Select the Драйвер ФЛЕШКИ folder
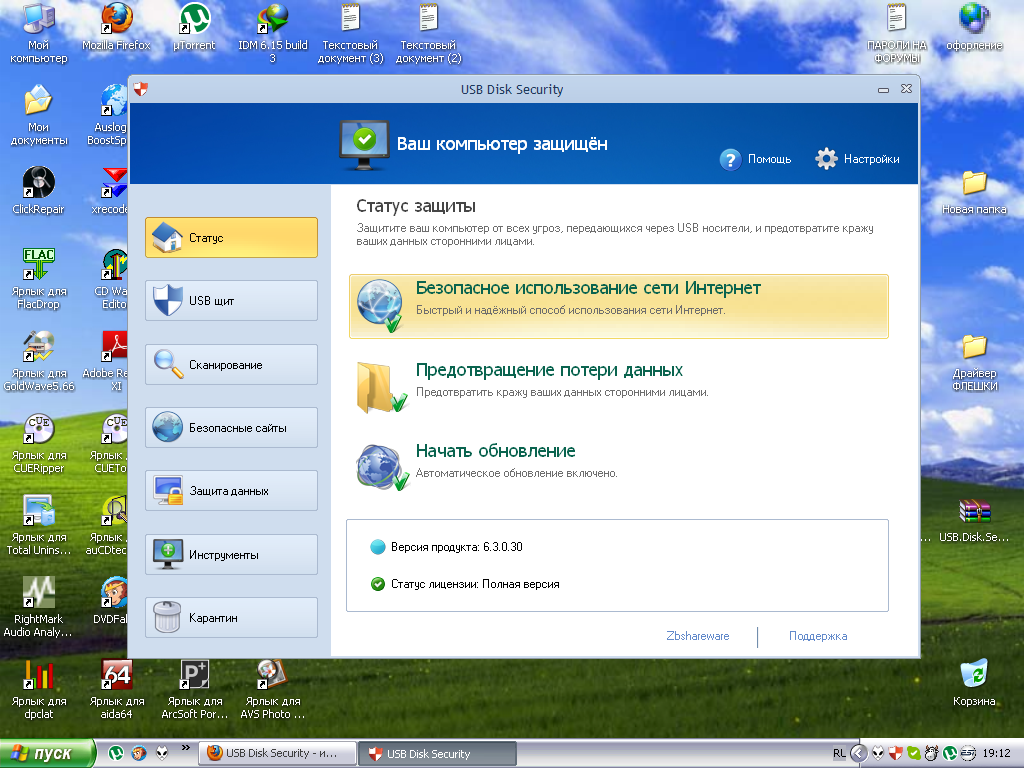Image resolution: width=1024 pixels, height=768 pixels. coord(974,362)
